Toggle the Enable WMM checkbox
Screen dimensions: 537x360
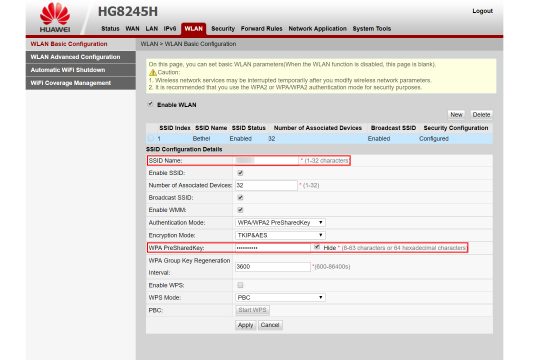pyautogui.click(x=240, y=210)
